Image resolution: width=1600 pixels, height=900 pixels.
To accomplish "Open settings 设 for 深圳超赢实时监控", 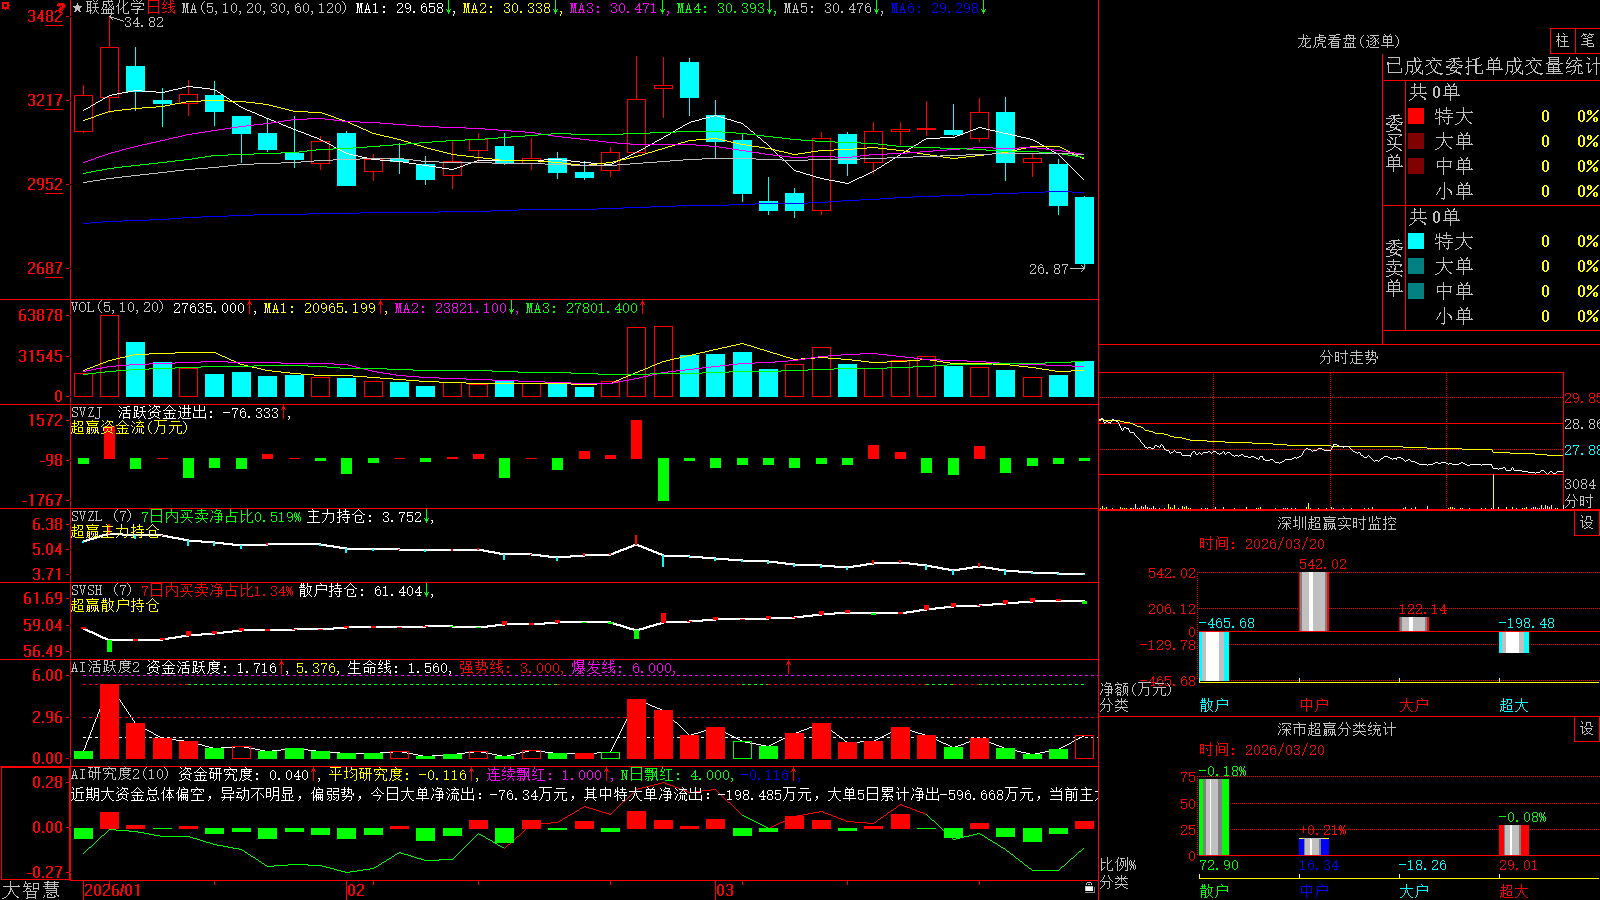I will pos(1587,524).
